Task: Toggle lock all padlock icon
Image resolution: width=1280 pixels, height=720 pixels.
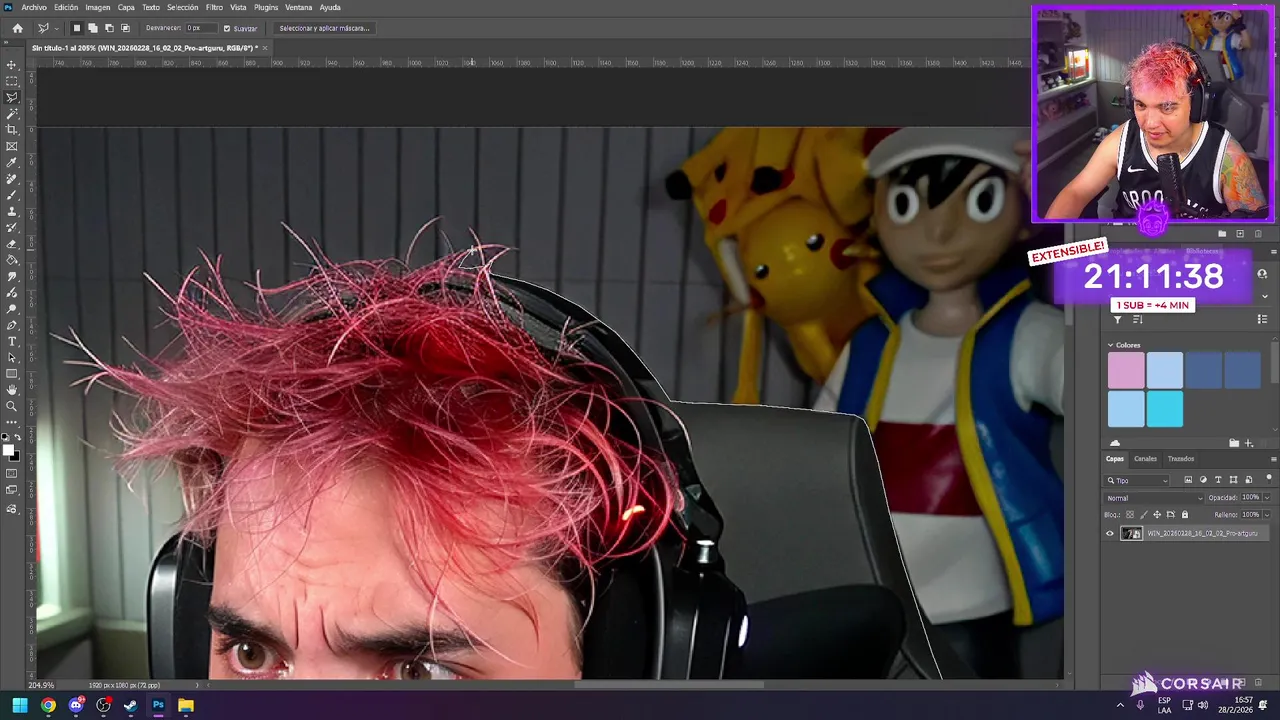Action: coord(1185,514)
